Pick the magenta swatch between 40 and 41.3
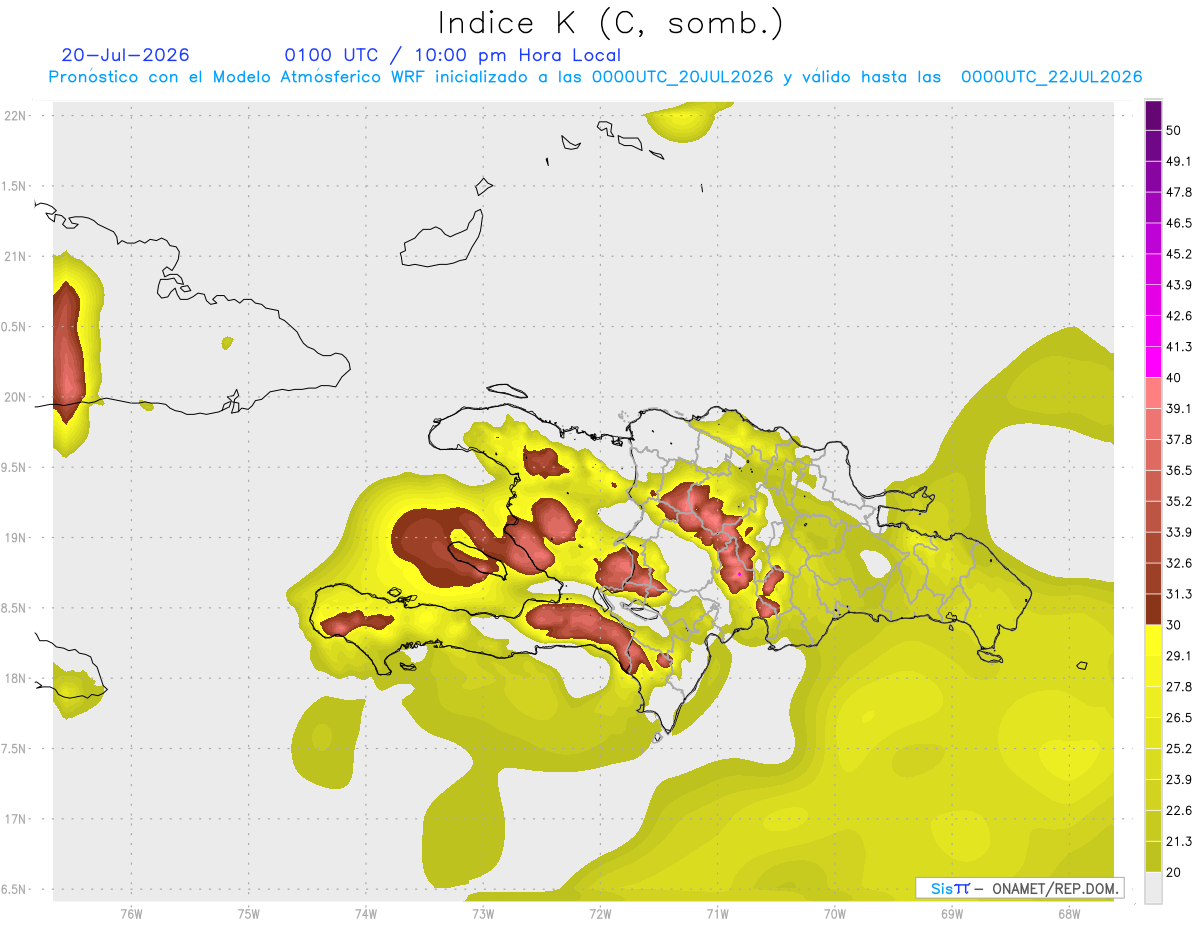 coord(1153,362)
